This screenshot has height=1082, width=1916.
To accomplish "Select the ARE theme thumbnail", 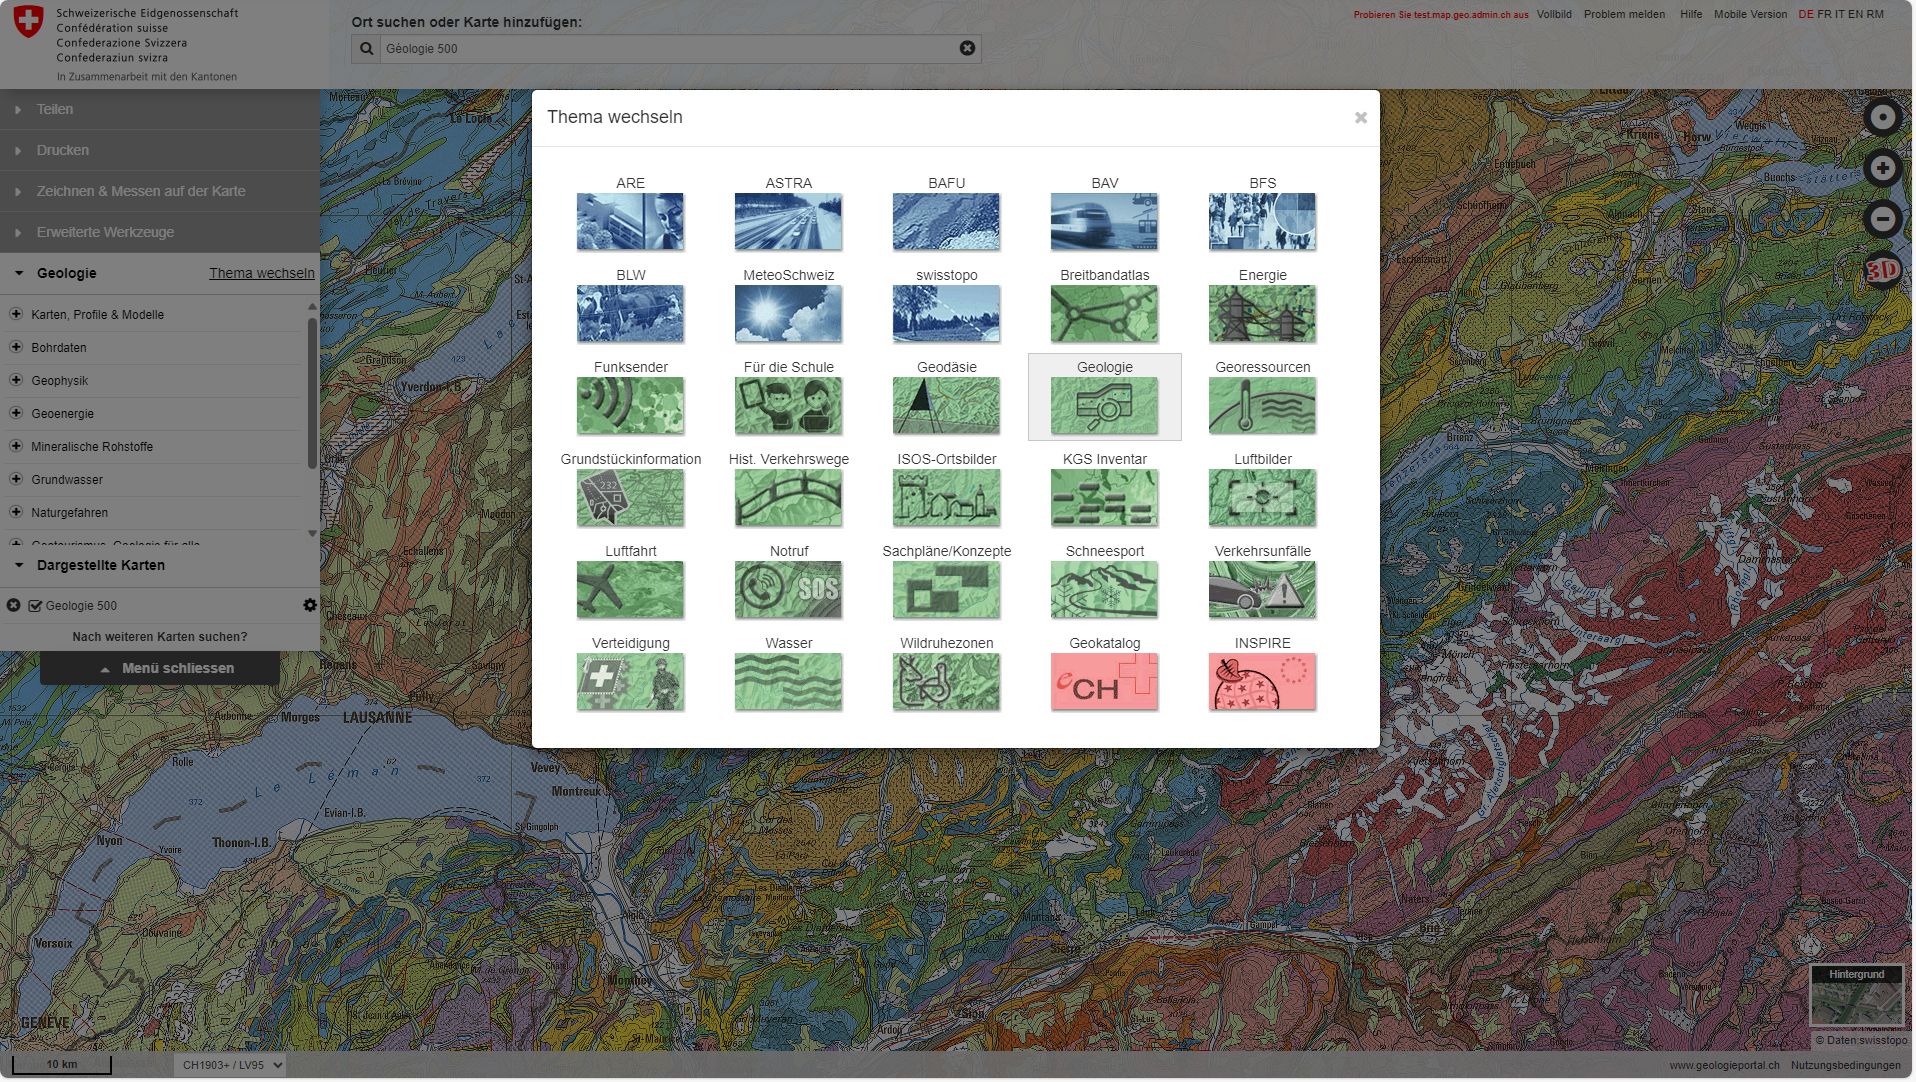I will pyautogui.click(x=630, y=221).
